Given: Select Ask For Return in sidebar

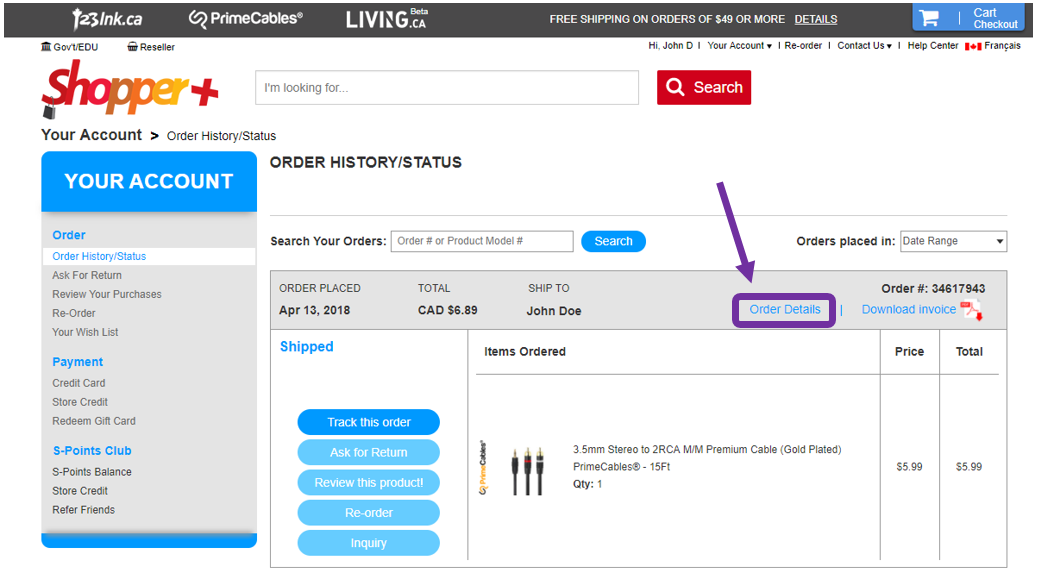Looking at the screenshot, I should point(87,275).
